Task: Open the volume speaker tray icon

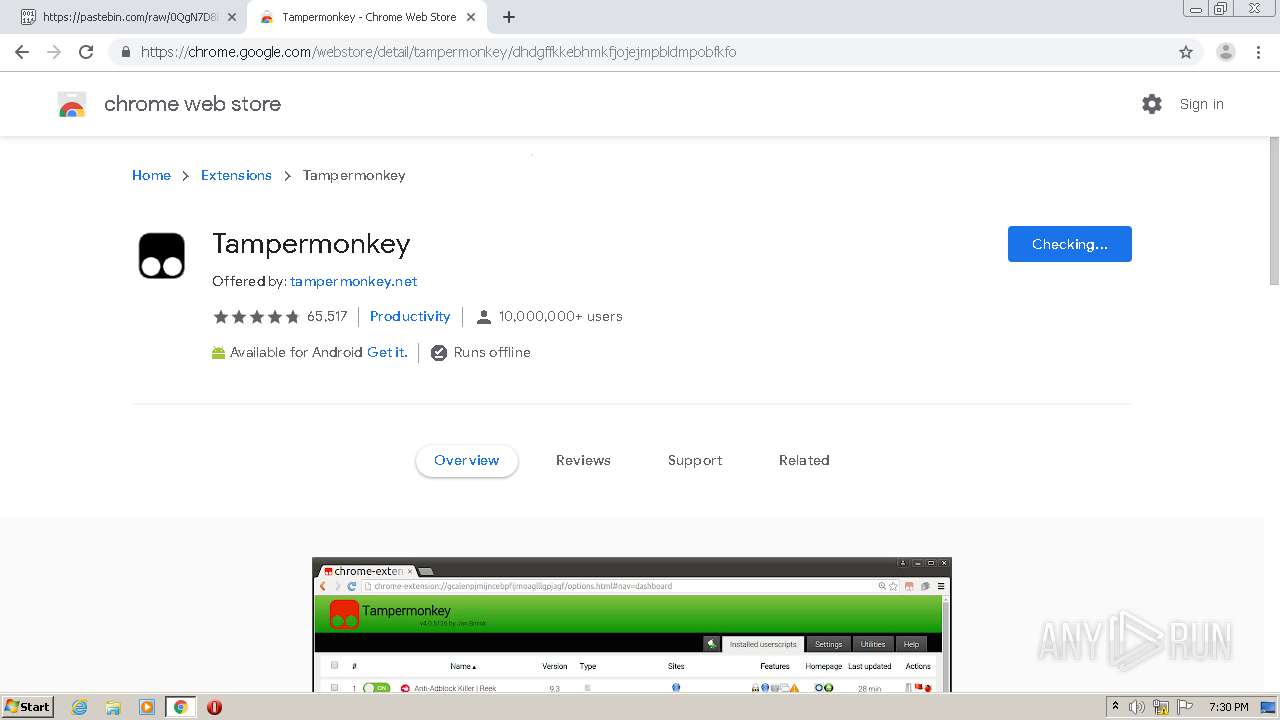Action: click(1137, 707)
